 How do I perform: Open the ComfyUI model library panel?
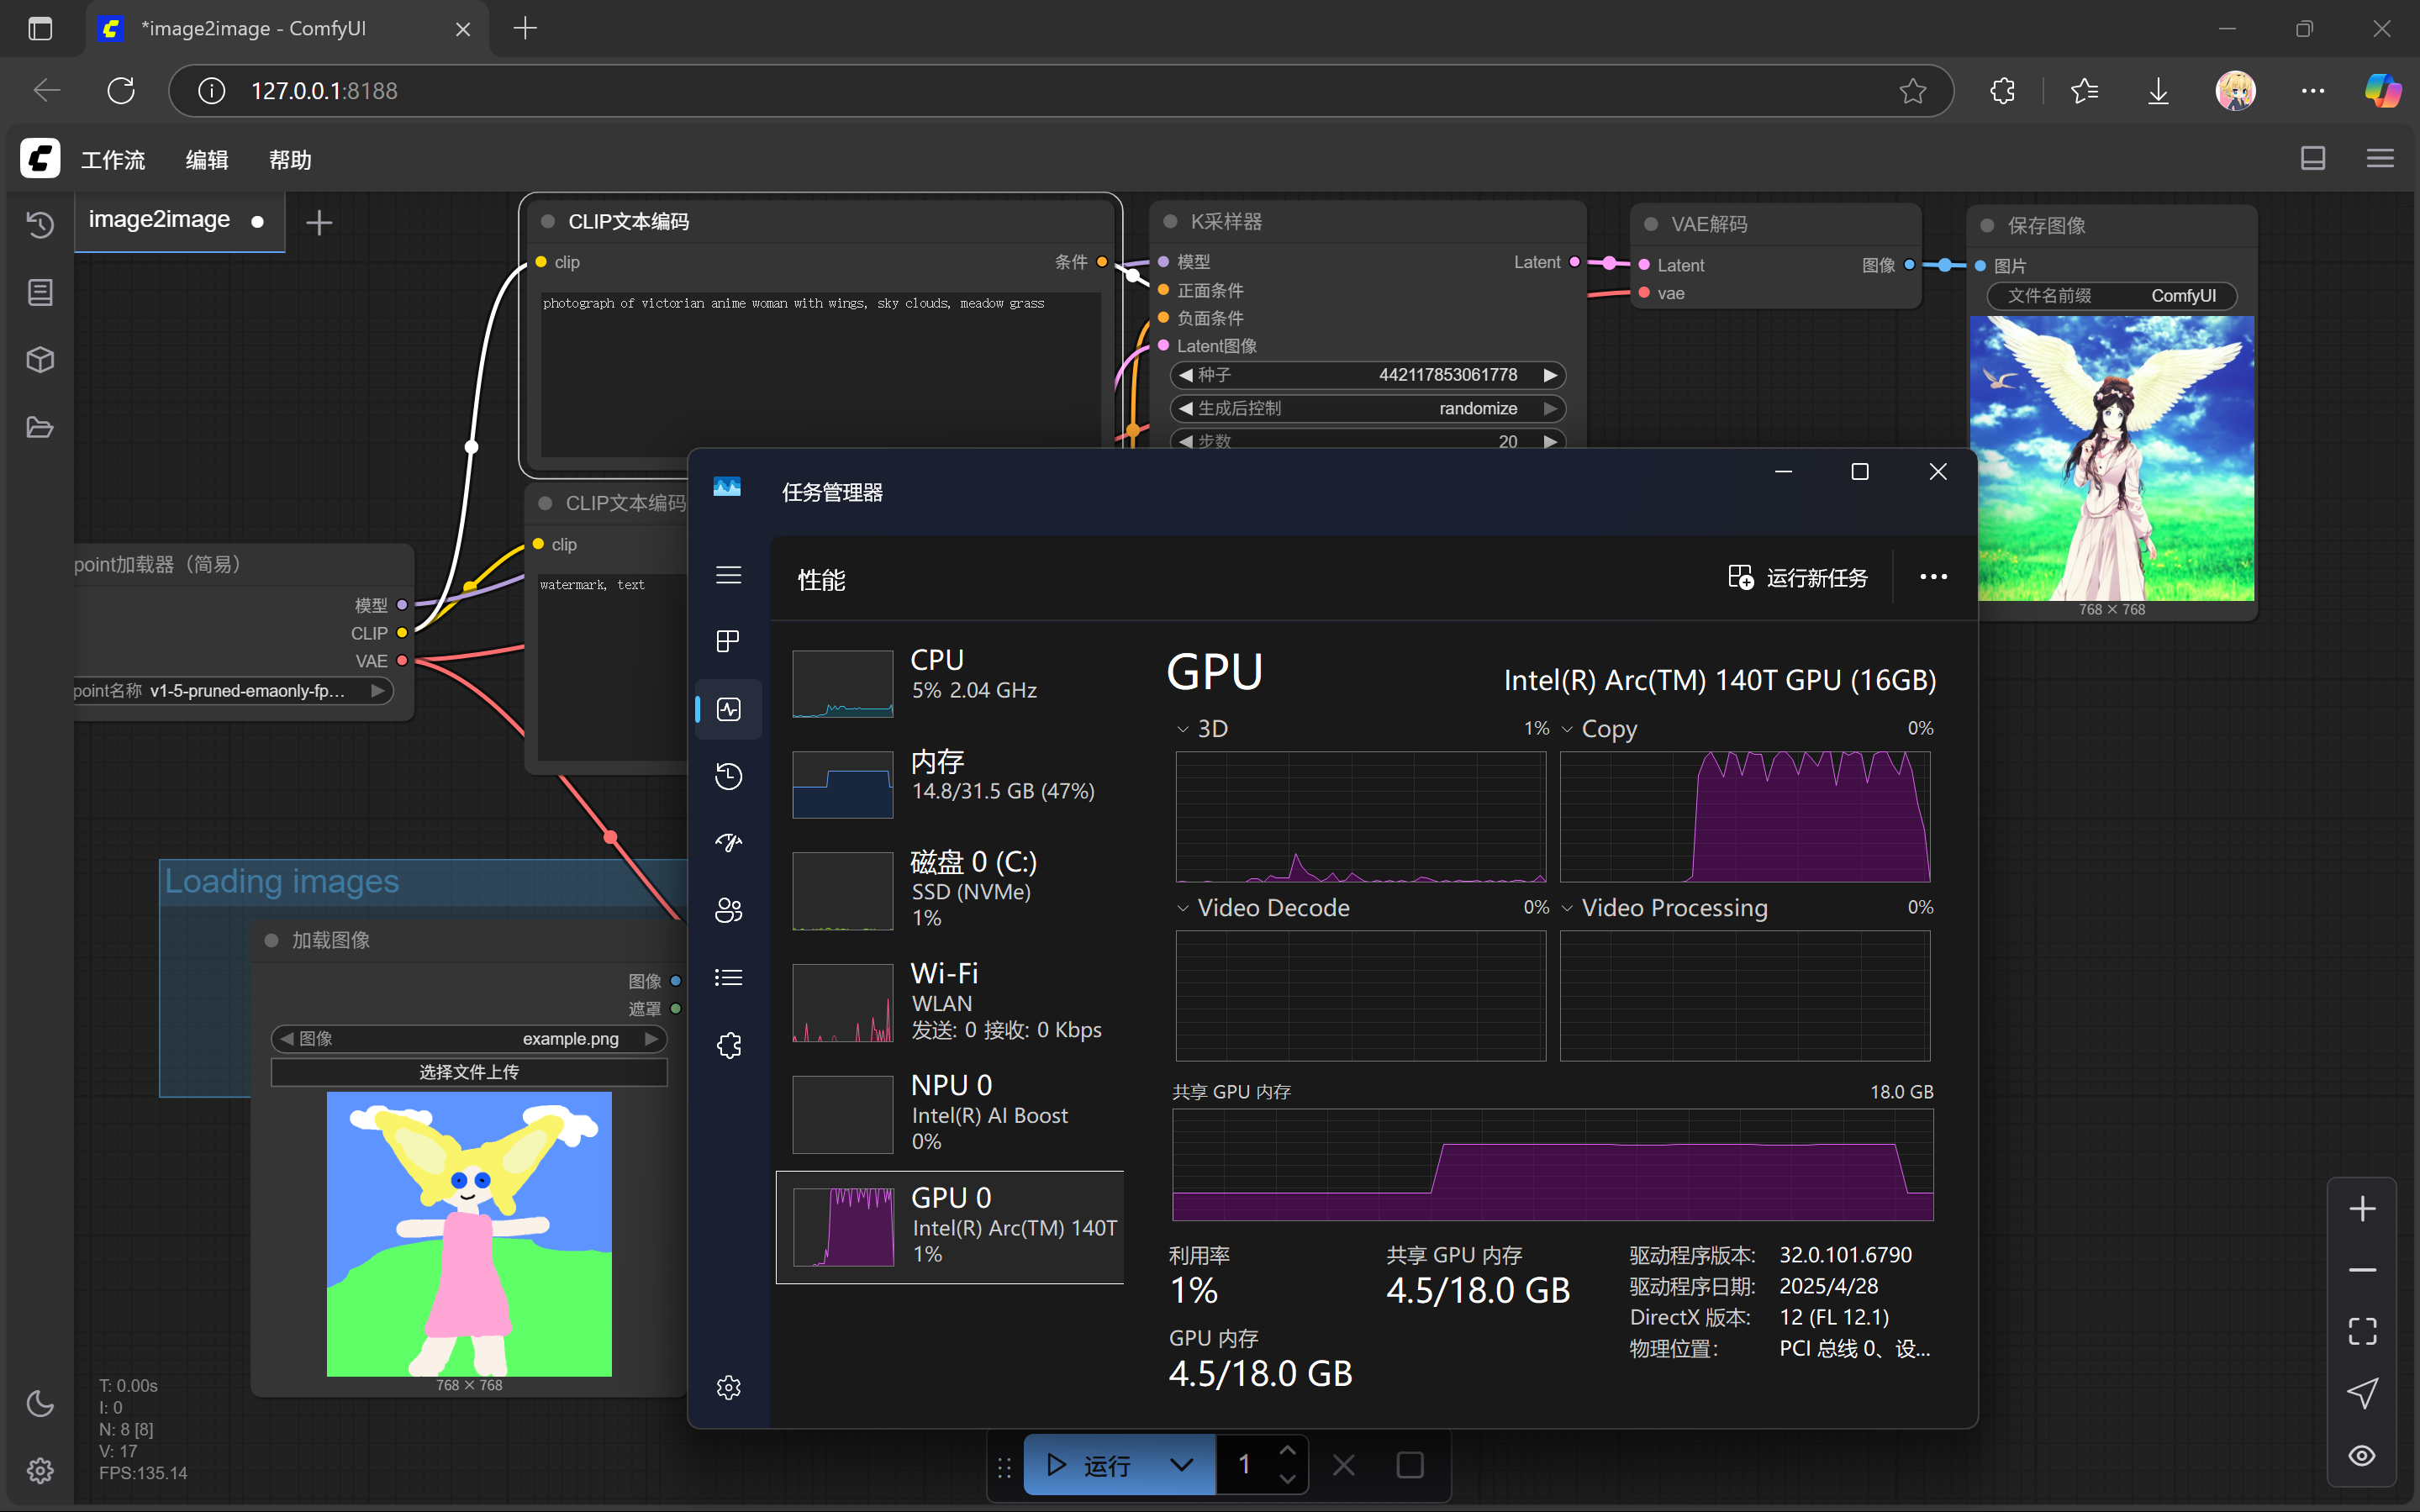(x=40, y=360)
